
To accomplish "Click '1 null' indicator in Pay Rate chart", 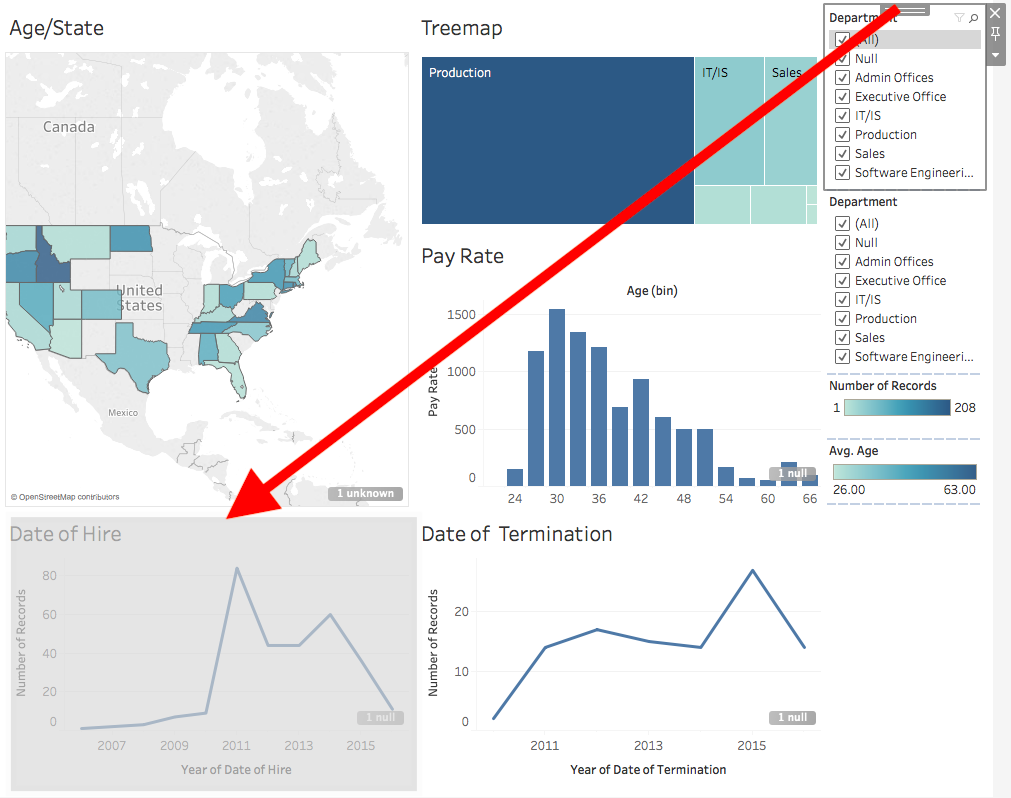I will tap(792, 474).
